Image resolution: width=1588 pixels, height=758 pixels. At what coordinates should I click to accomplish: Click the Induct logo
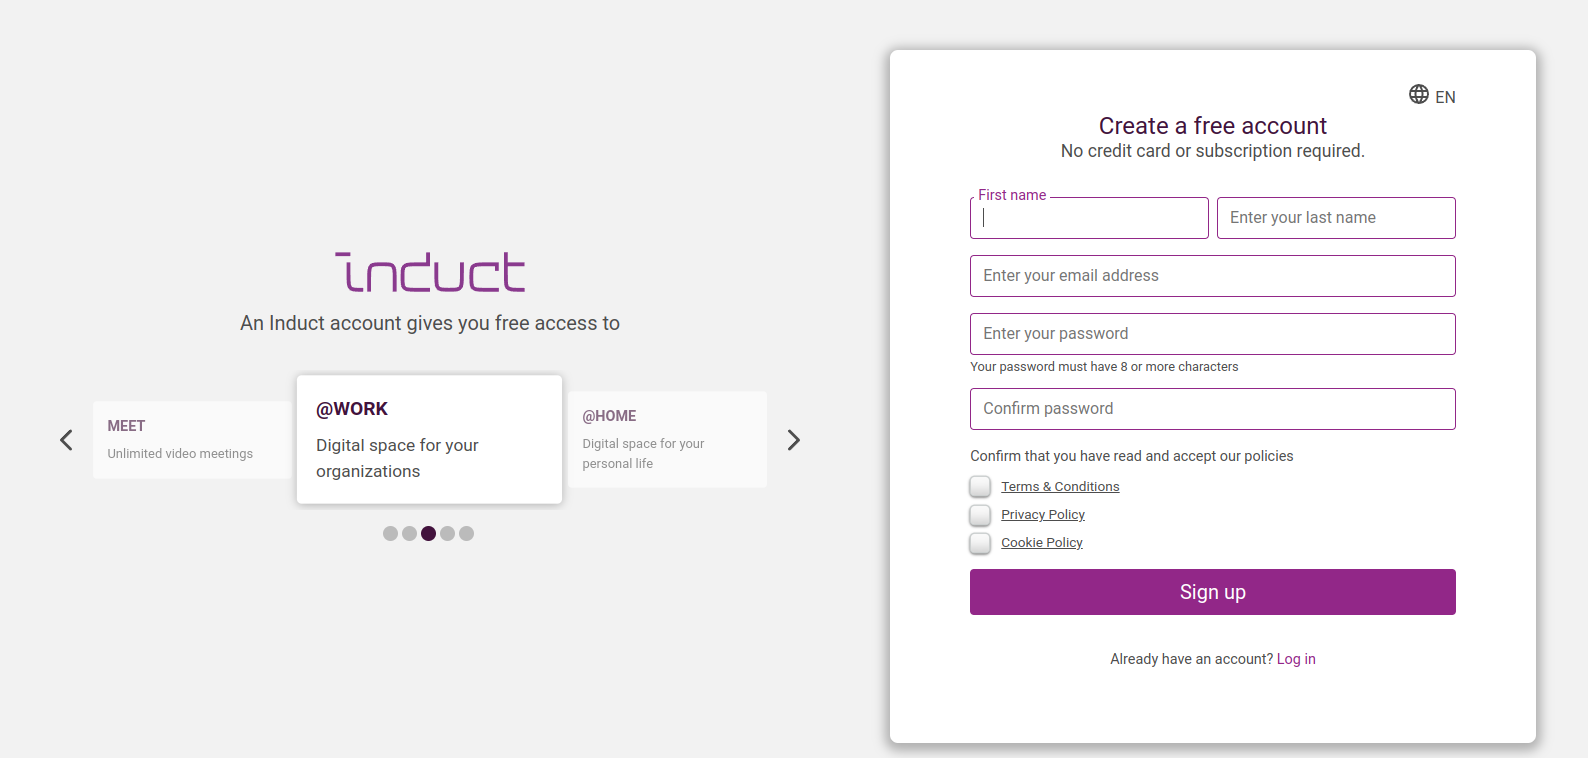coord(430,272)
